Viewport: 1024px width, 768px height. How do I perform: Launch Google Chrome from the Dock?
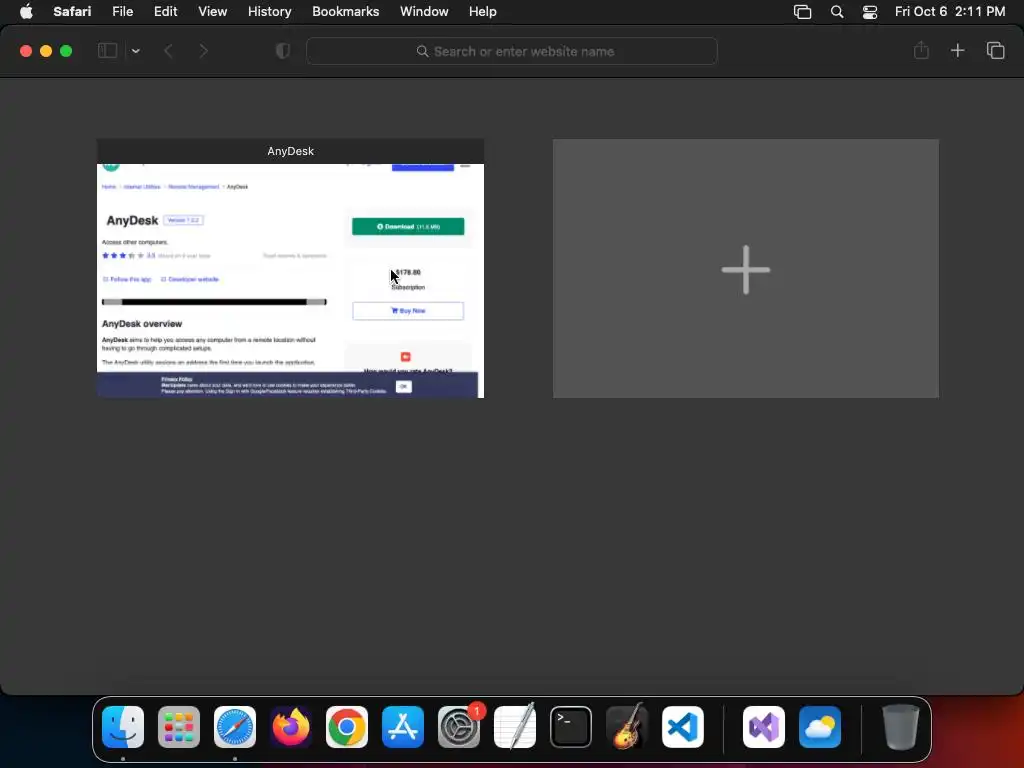click(347, 727)
